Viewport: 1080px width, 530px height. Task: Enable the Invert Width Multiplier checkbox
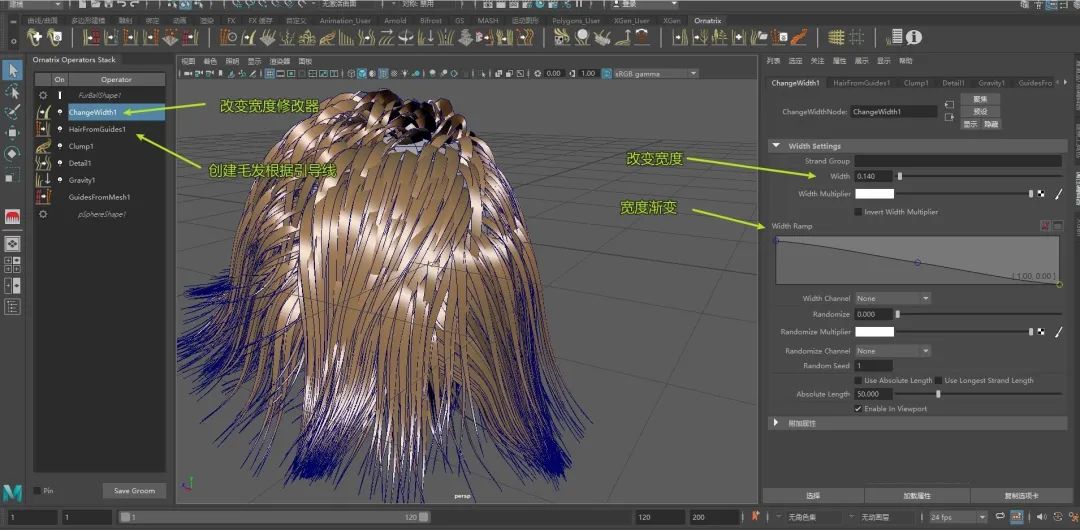click(x=858, y=212)
